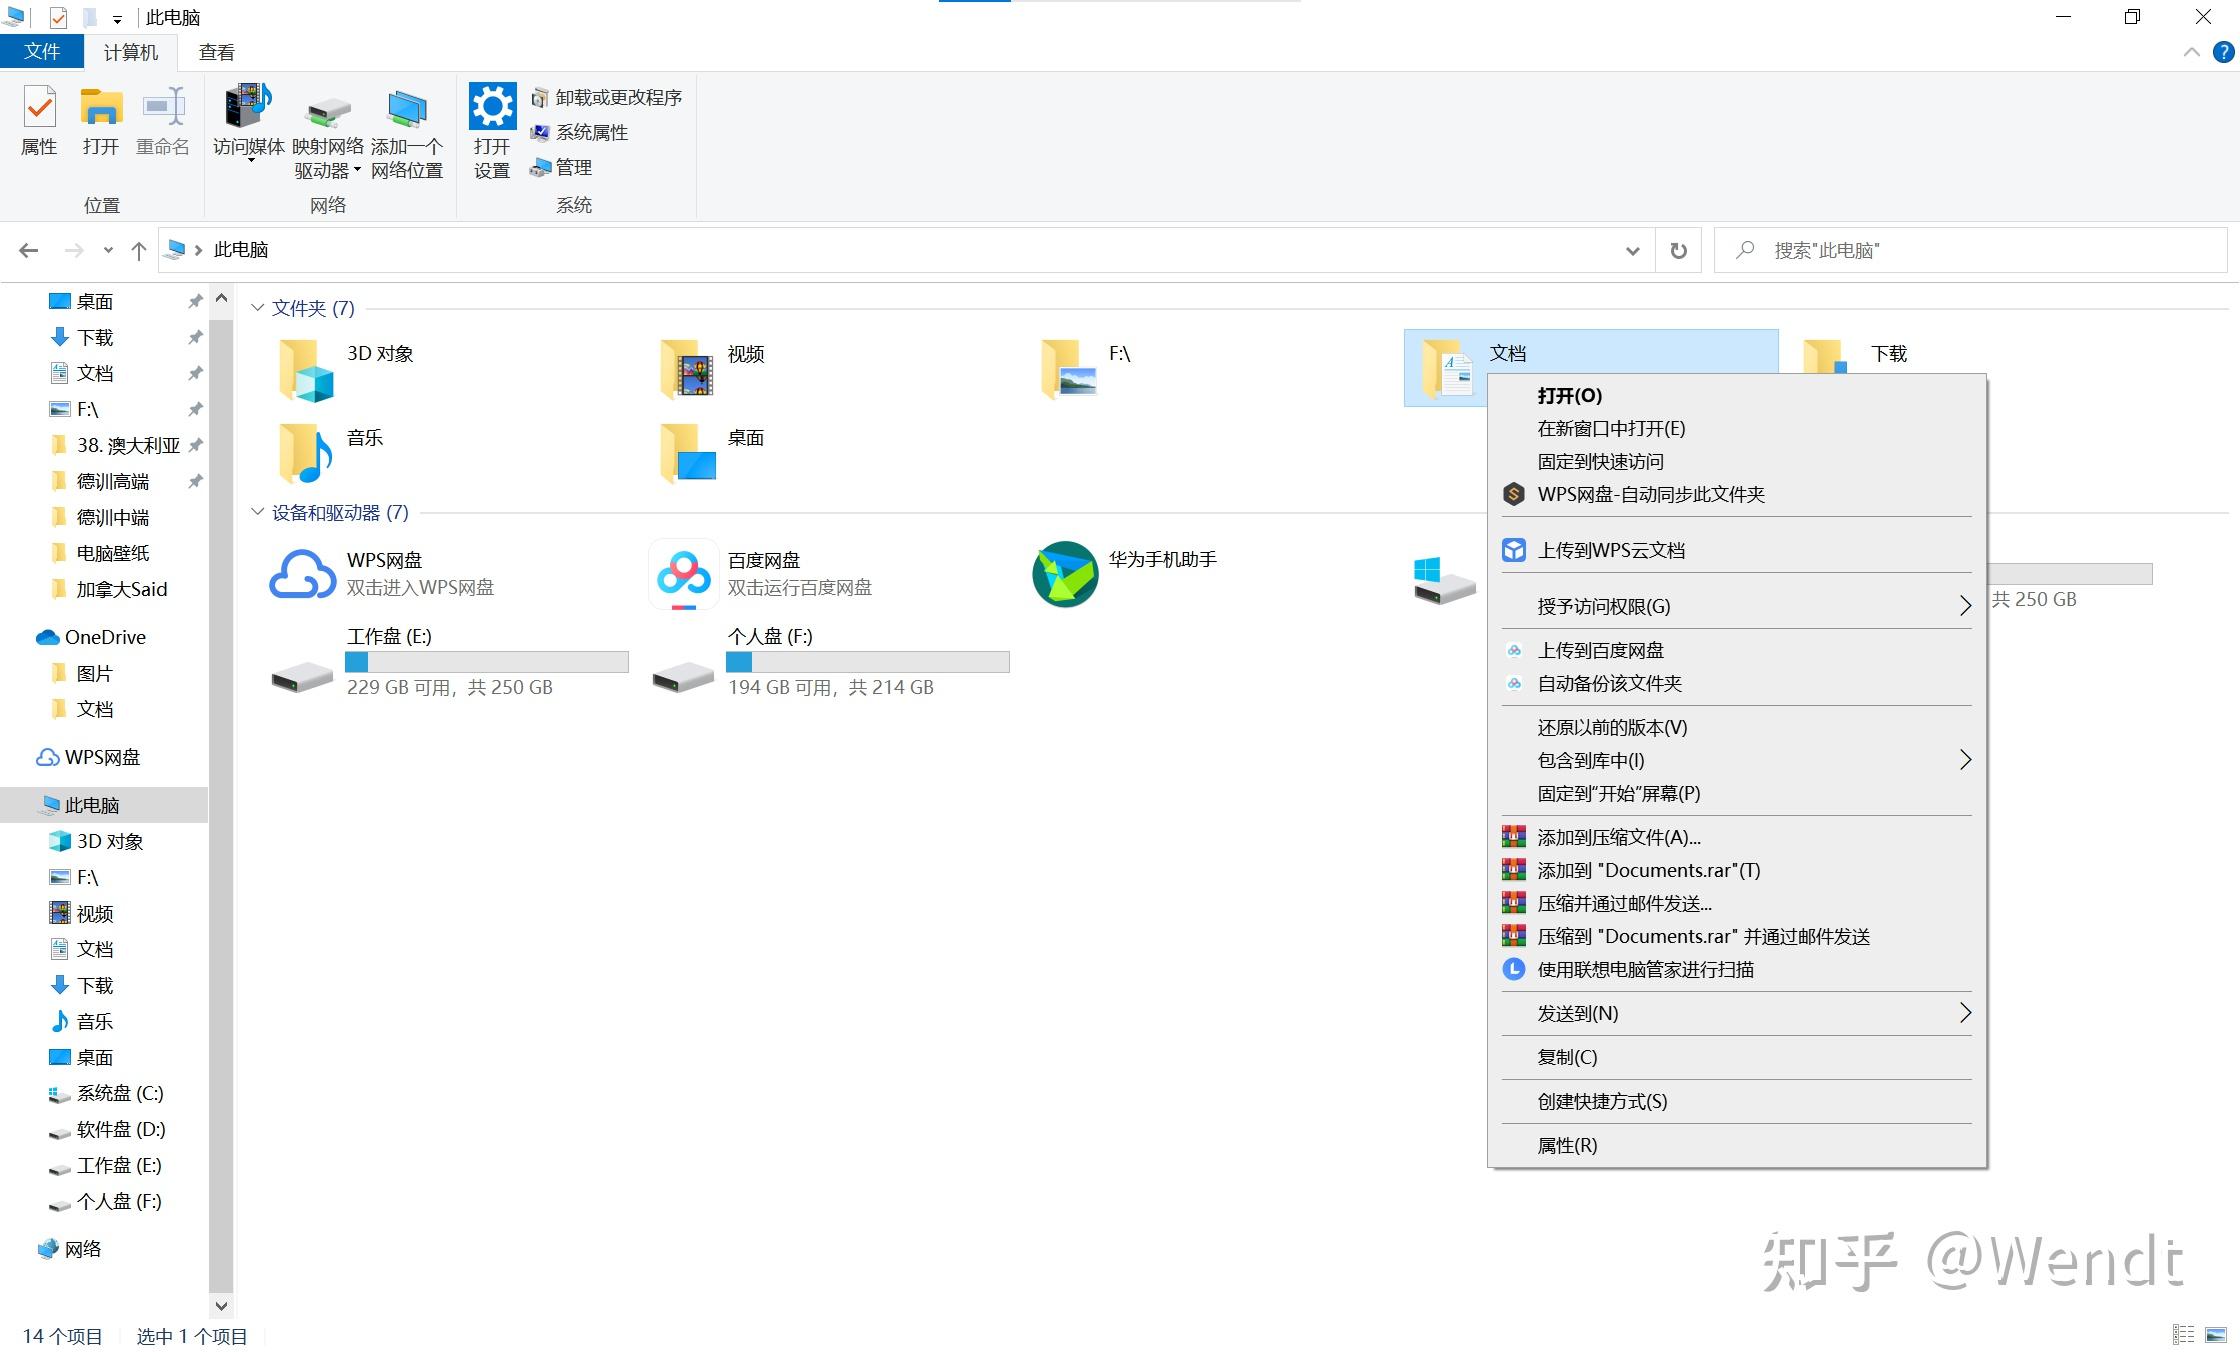Open the 百度网盘 drive icon

(x=684, y=574)
